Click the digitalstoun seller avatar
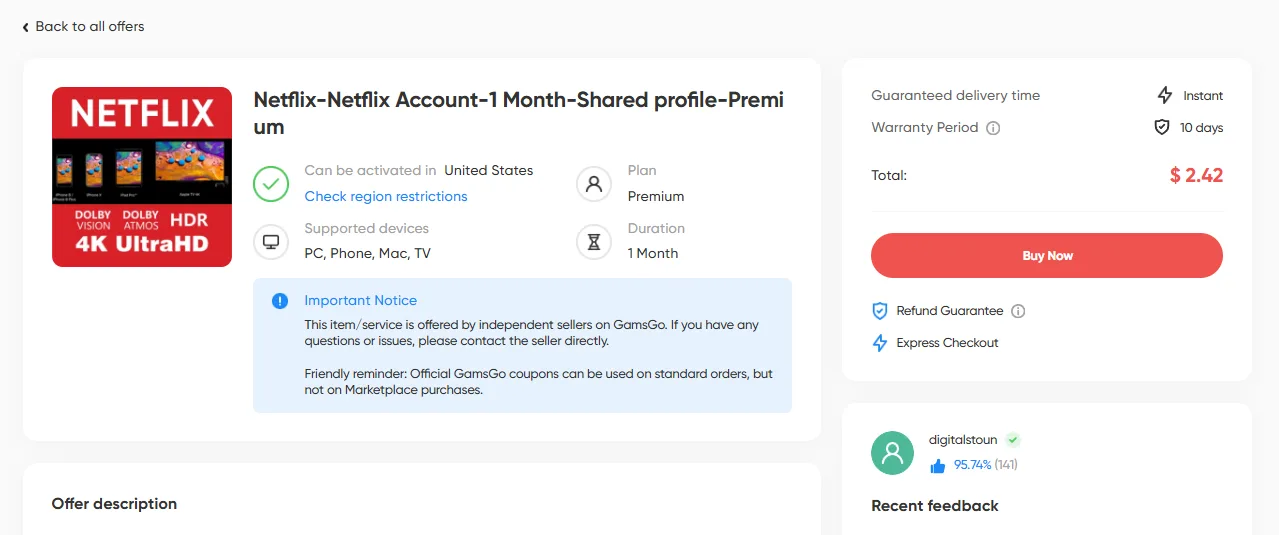1279x535 pixels. point(892,453)
